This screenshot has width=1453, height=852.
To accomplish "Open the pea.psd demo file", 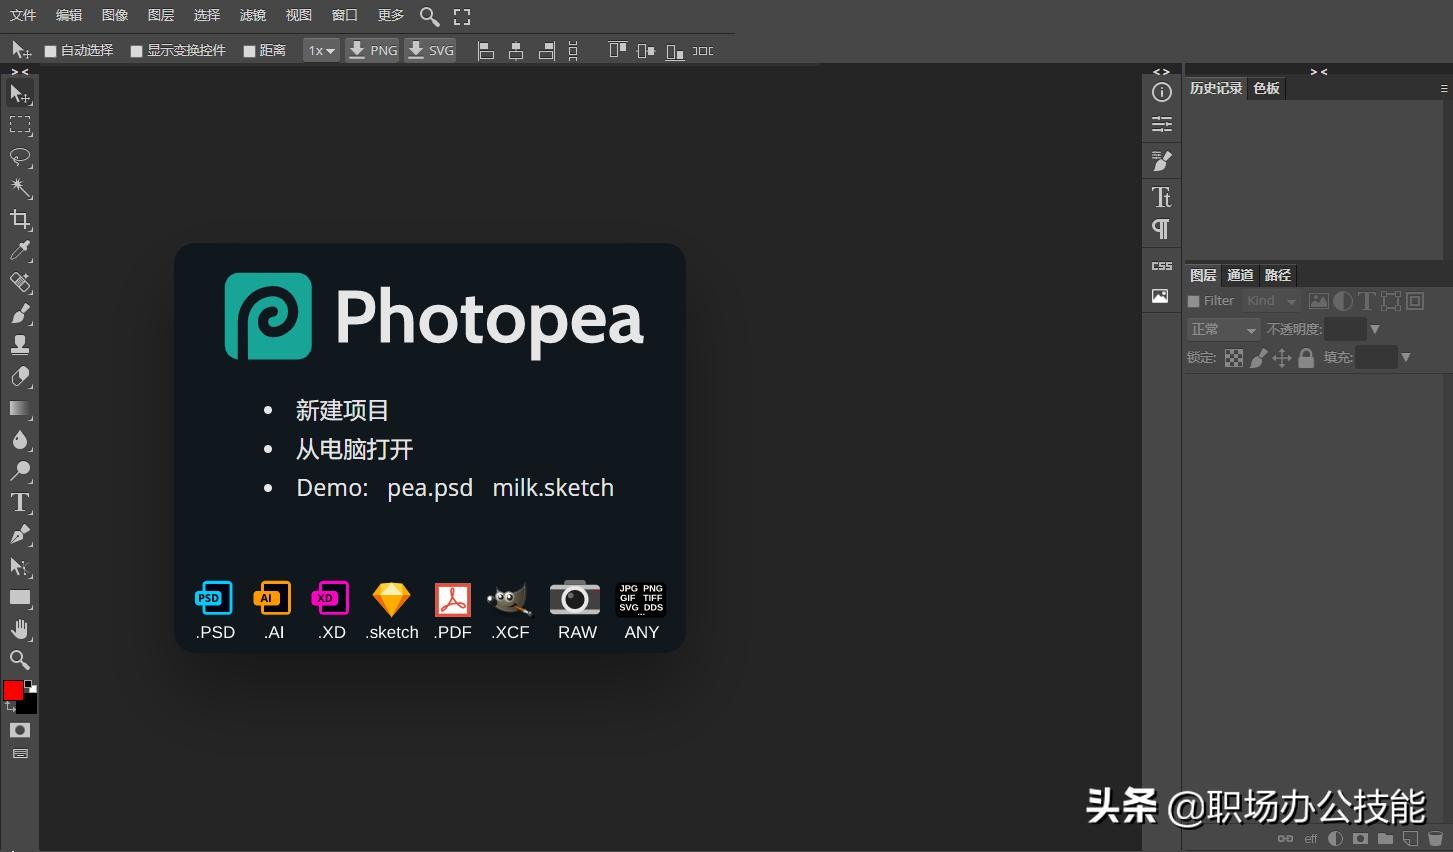I will (x=430, y=488).
